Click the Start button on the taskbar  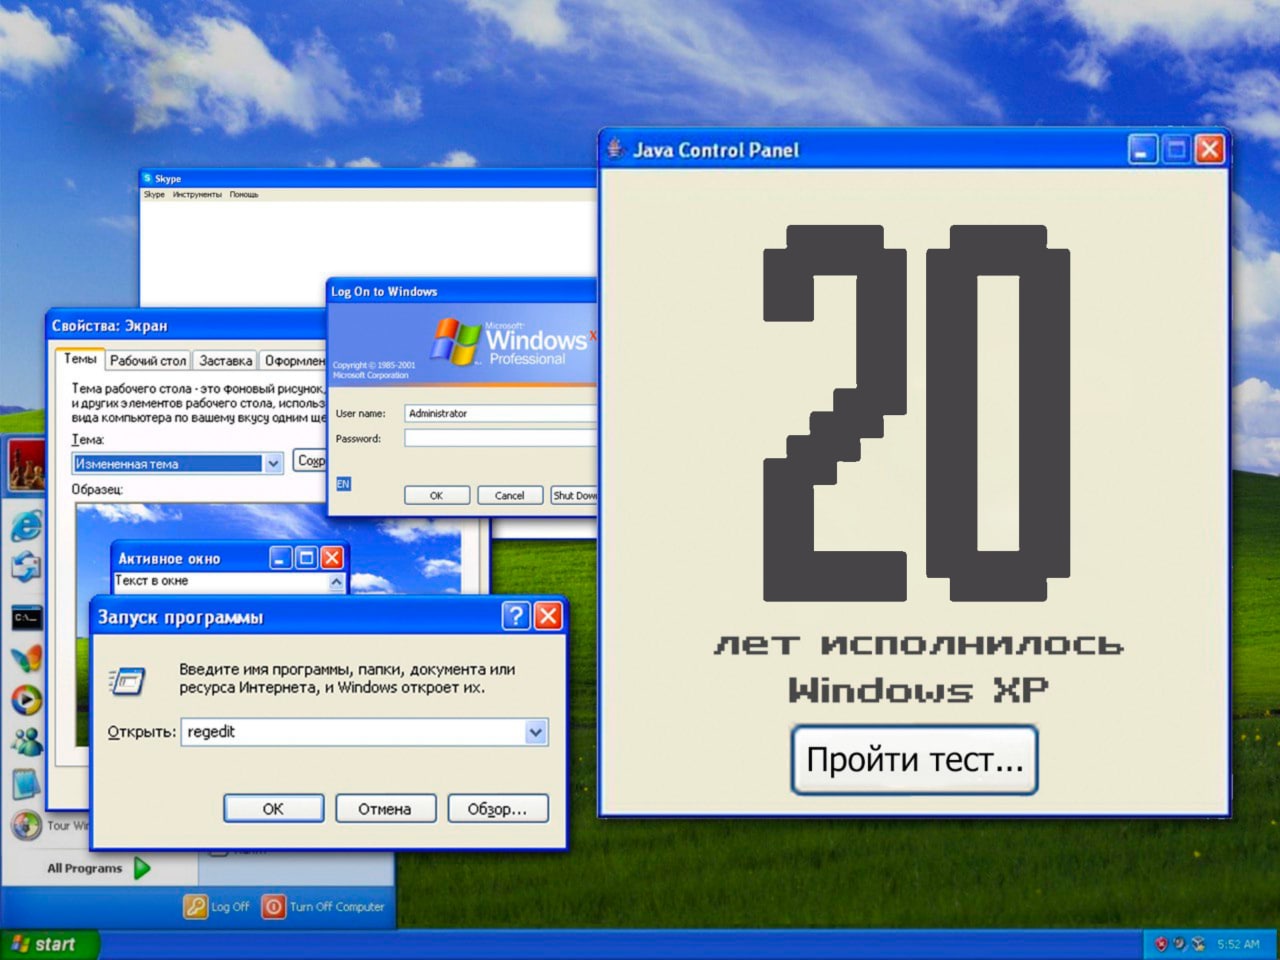(x=50, y=944)
